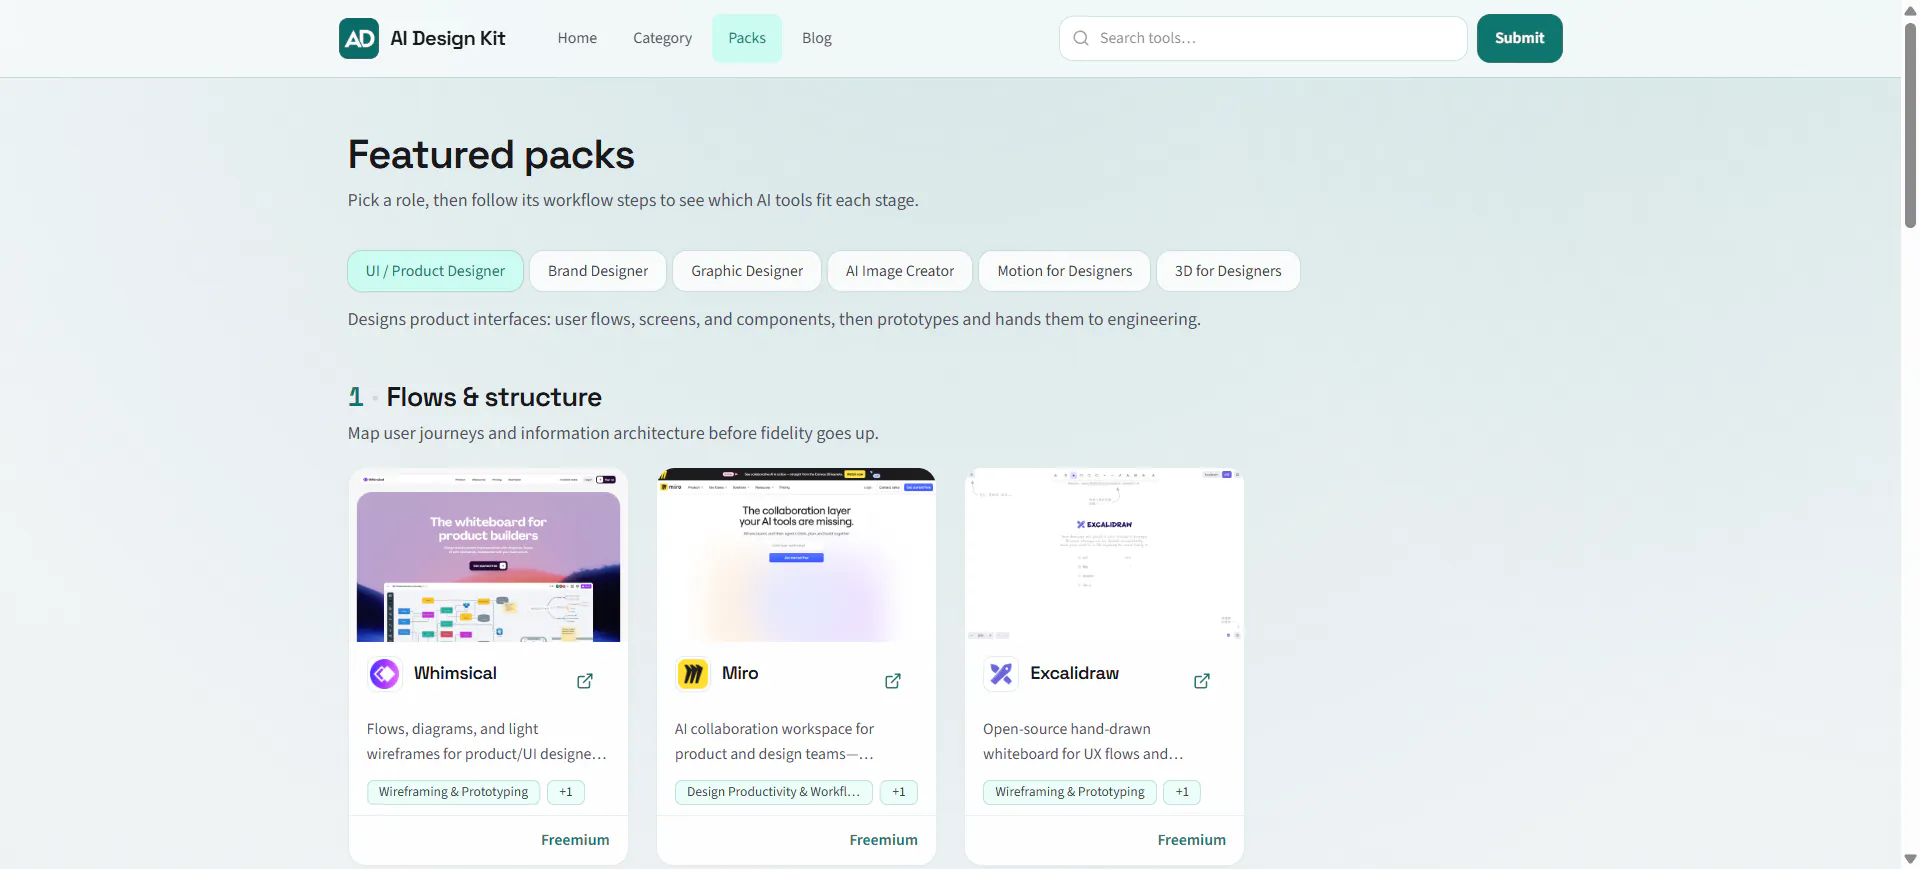This screenshot has width=1920, height=869.
Task: Click Excalidraw's Wireframing & Prototyping tag
Action: click(x=1070, y=792)
